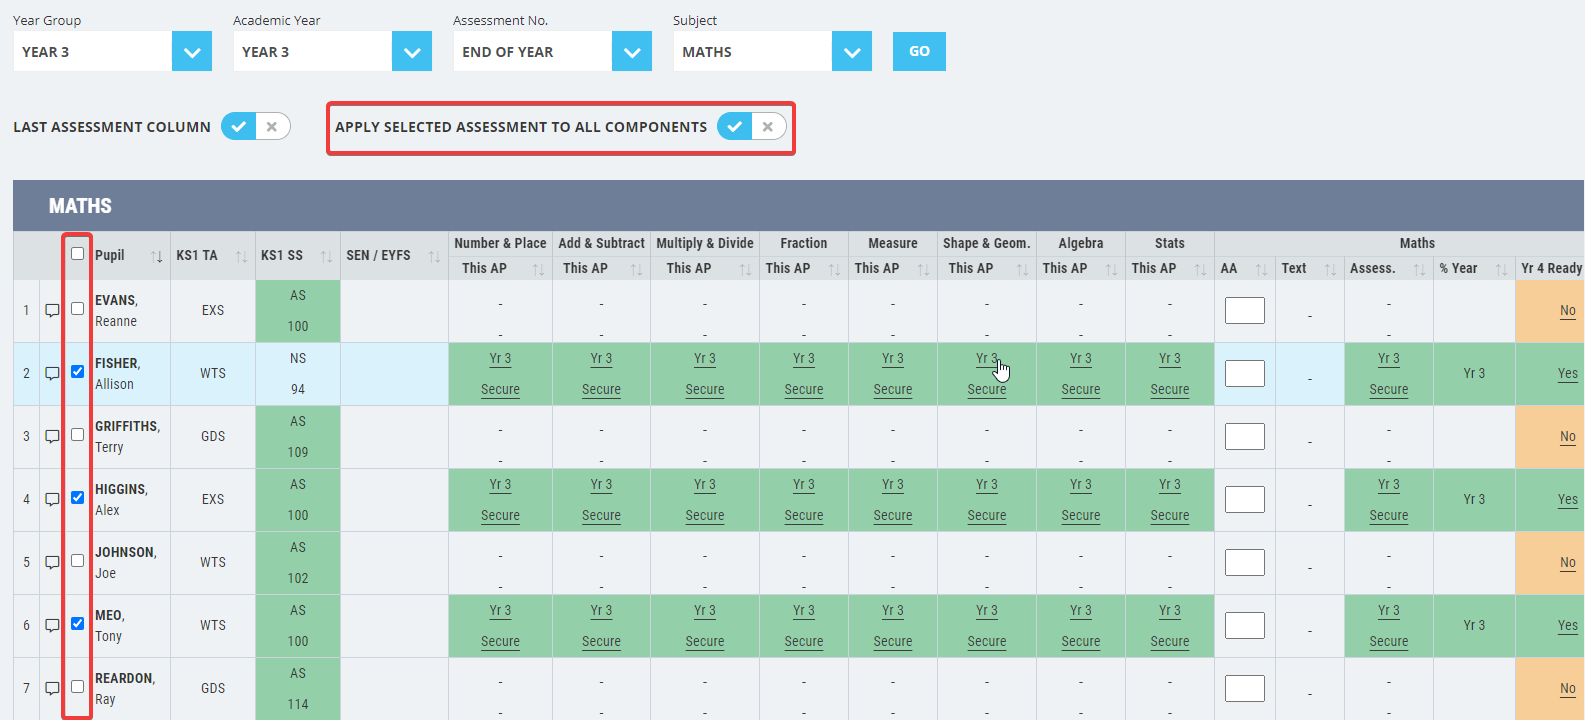Open Higgins' Maths Assess. Yr 3 Secure

tap(1389, 500)
